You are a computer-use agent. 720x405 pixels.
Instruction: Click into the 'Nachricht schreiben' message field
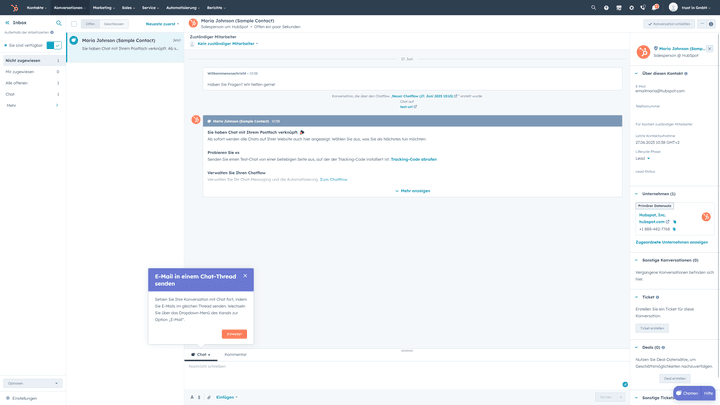[x=406, y=374]
